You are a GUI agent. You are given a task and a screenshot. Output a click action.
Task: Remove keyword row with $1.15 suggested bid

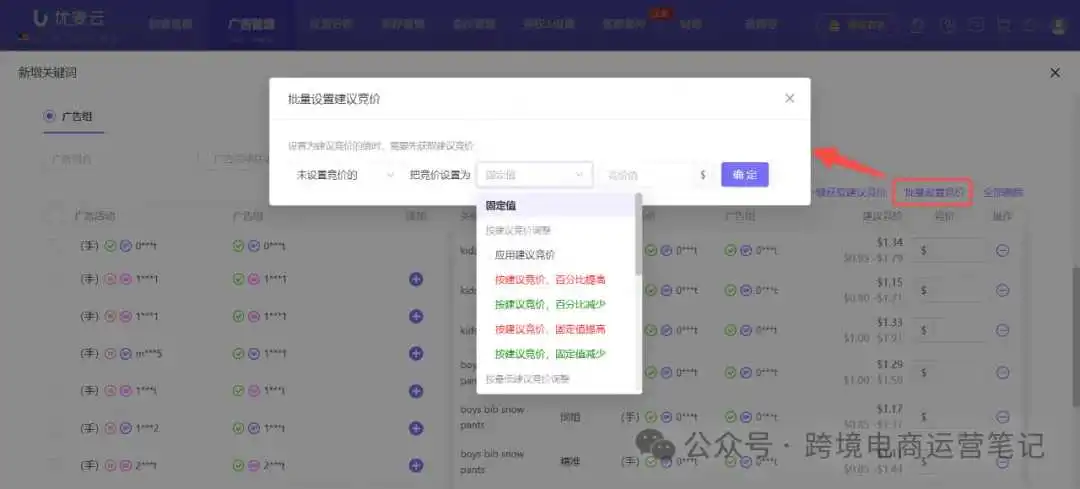(1003, 291)
